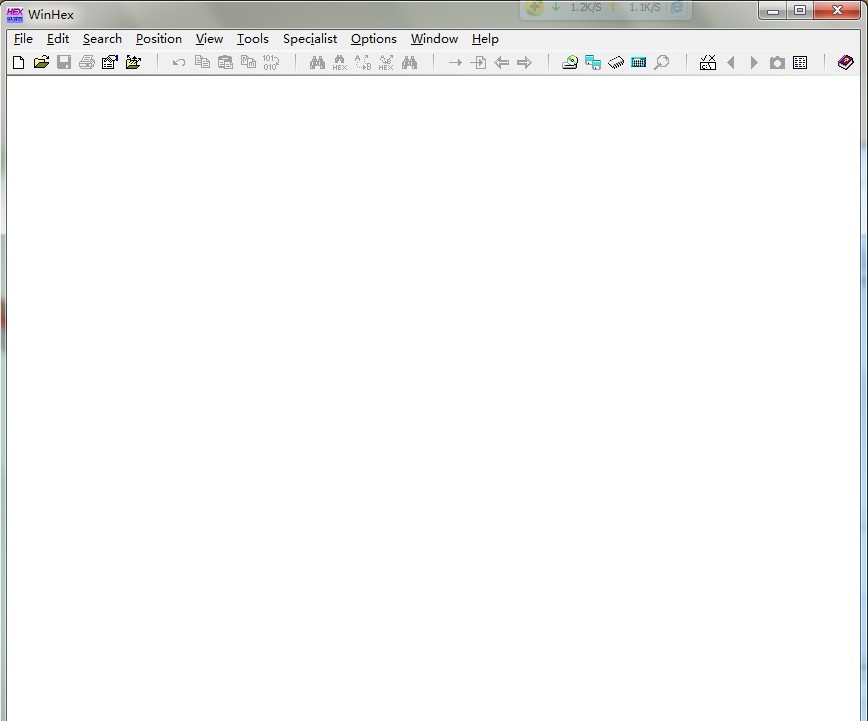868x721 pixels.
Task: Open the Specialist menu
Action: click(x=310, y=39)
